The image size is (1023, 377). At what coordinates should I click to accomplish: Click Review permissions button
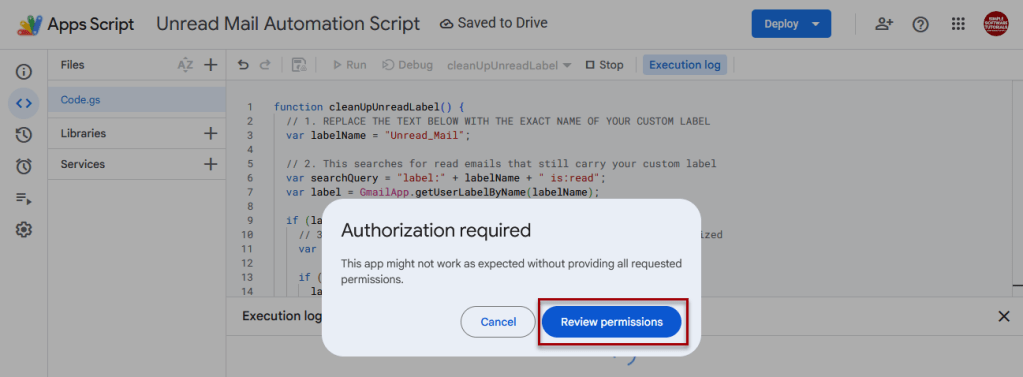(x=612, y=322)
